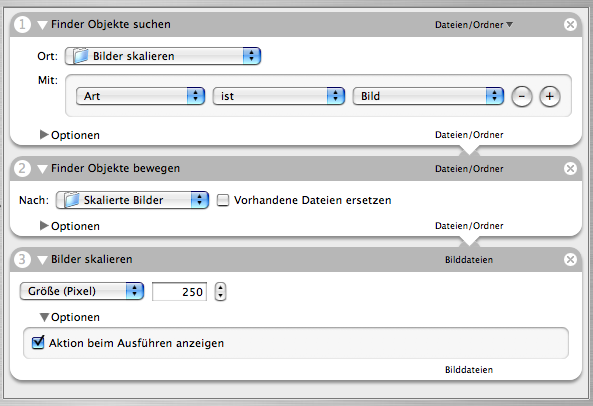Open the Ort folder dropdown

click(x=163, y=56)
